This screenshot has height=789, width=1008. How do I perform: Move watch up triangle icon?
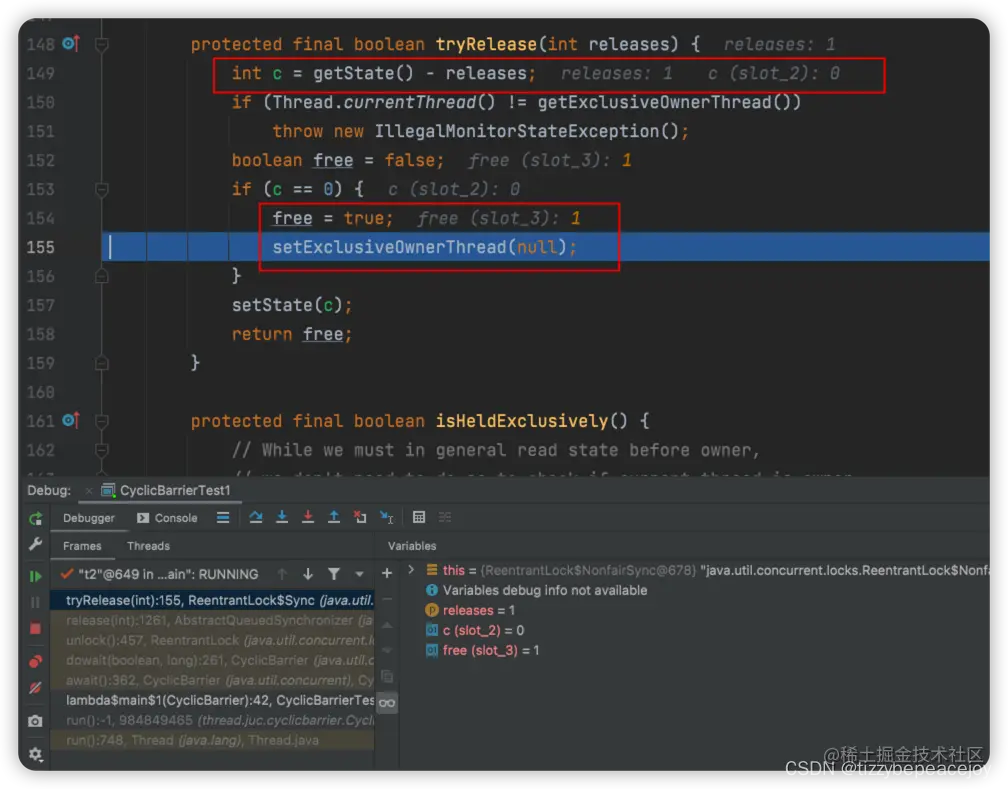387,625
